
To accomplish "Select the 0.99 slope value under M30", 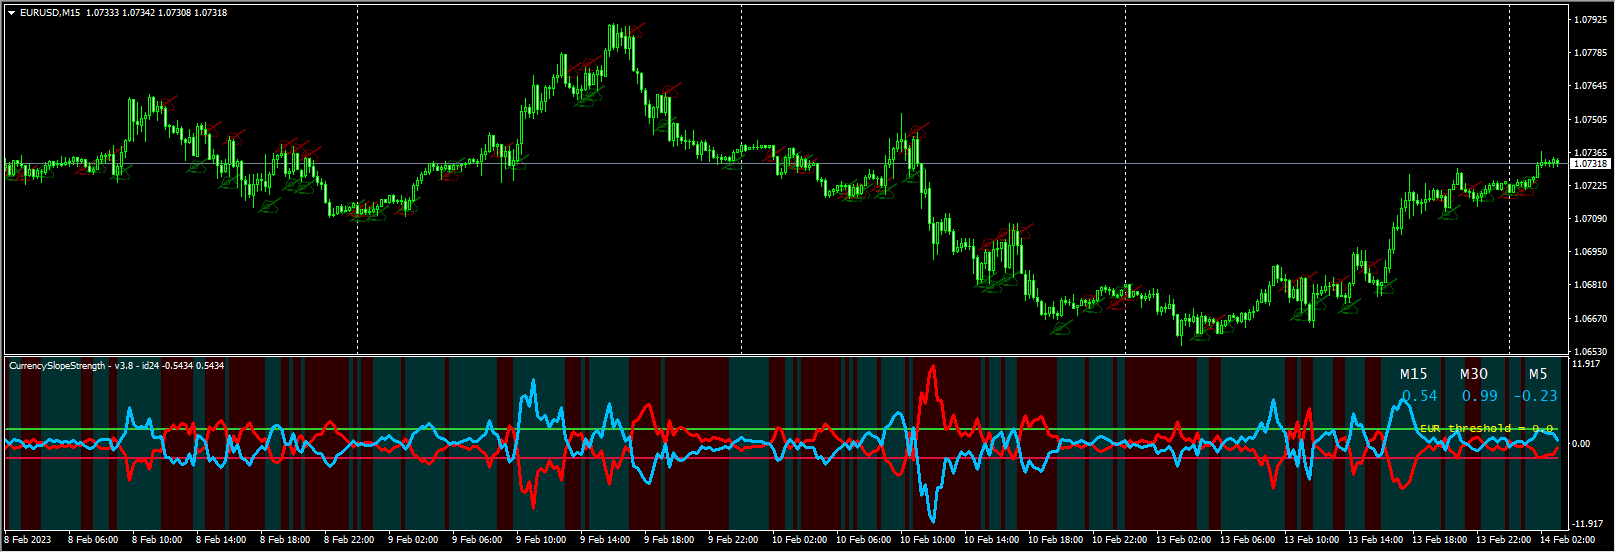I will coord(1479,396).
